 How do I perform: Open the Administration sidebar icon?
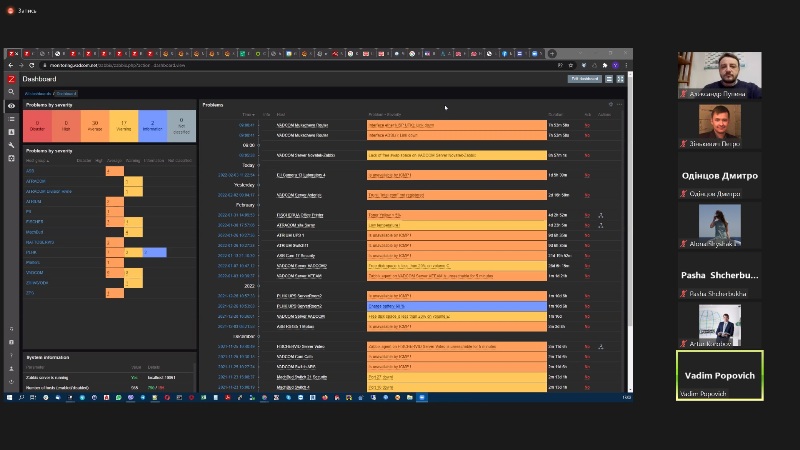pyautogui.click(x=12, y=158)
